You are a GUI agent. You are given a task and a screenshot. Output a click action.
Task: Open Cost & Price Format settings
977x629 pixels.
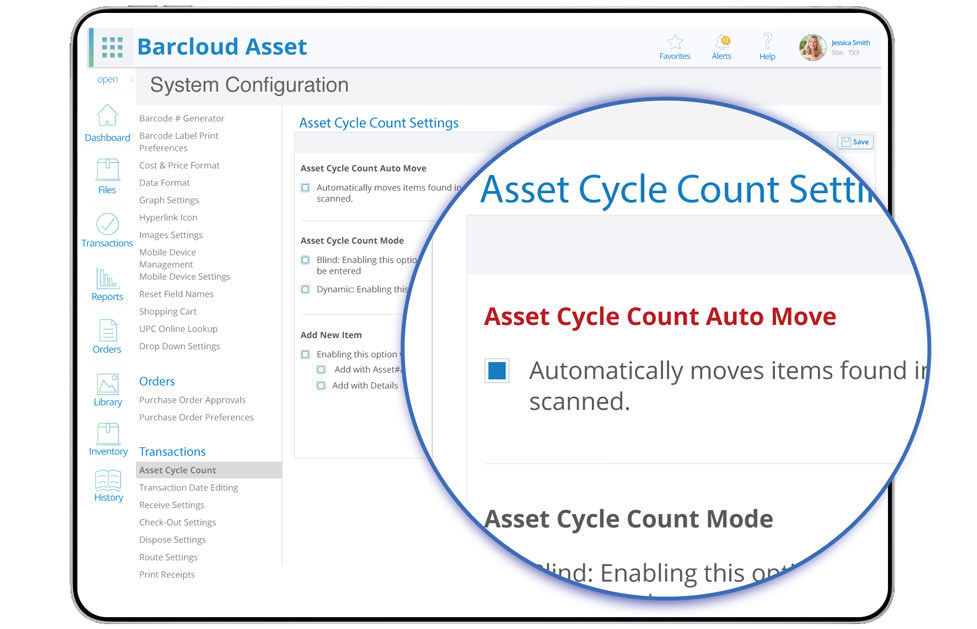tap(179, 165)
